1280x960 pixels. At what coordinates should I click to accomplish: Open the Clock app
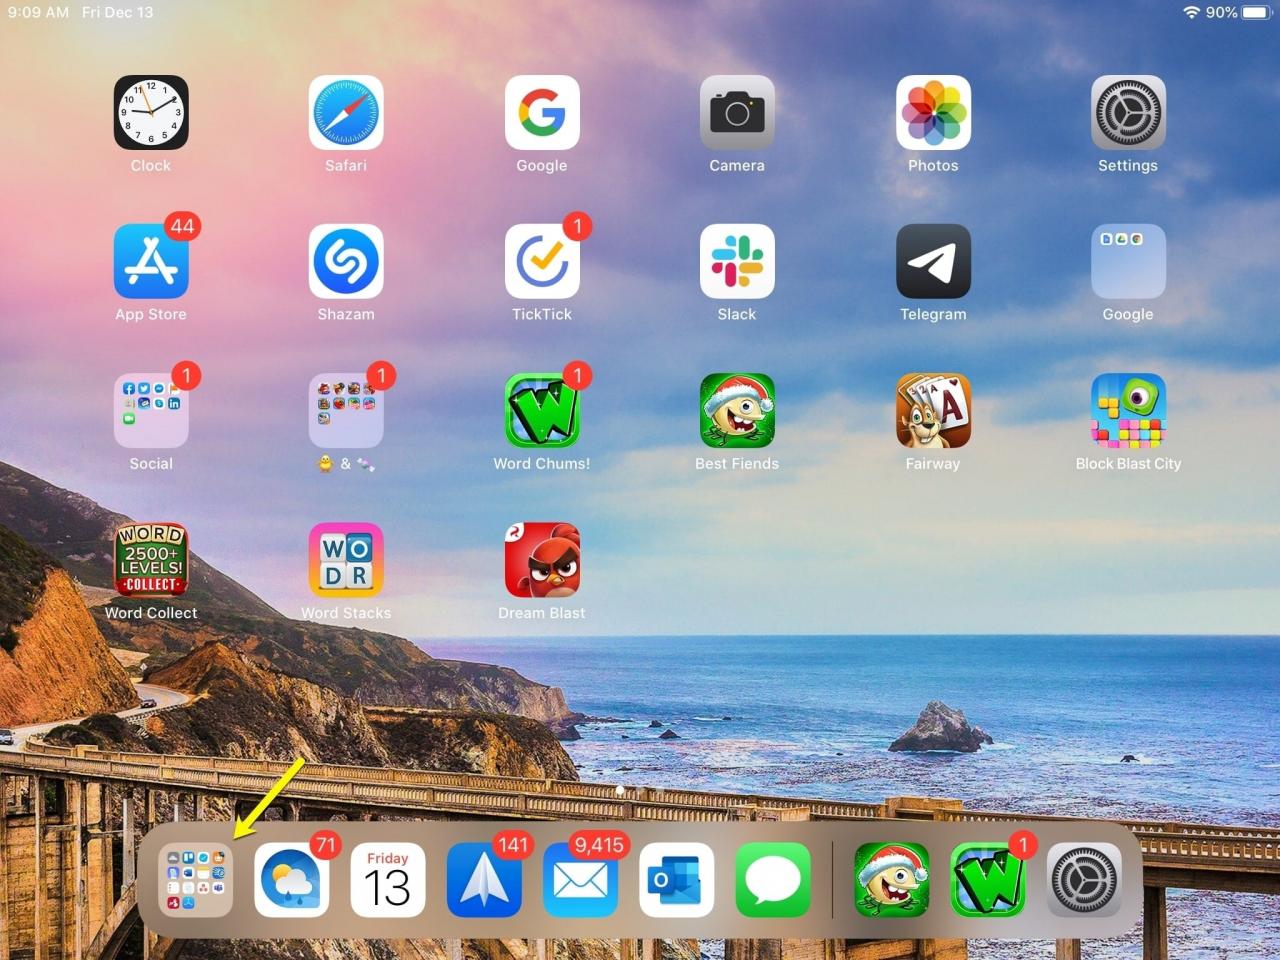(151, 113)
